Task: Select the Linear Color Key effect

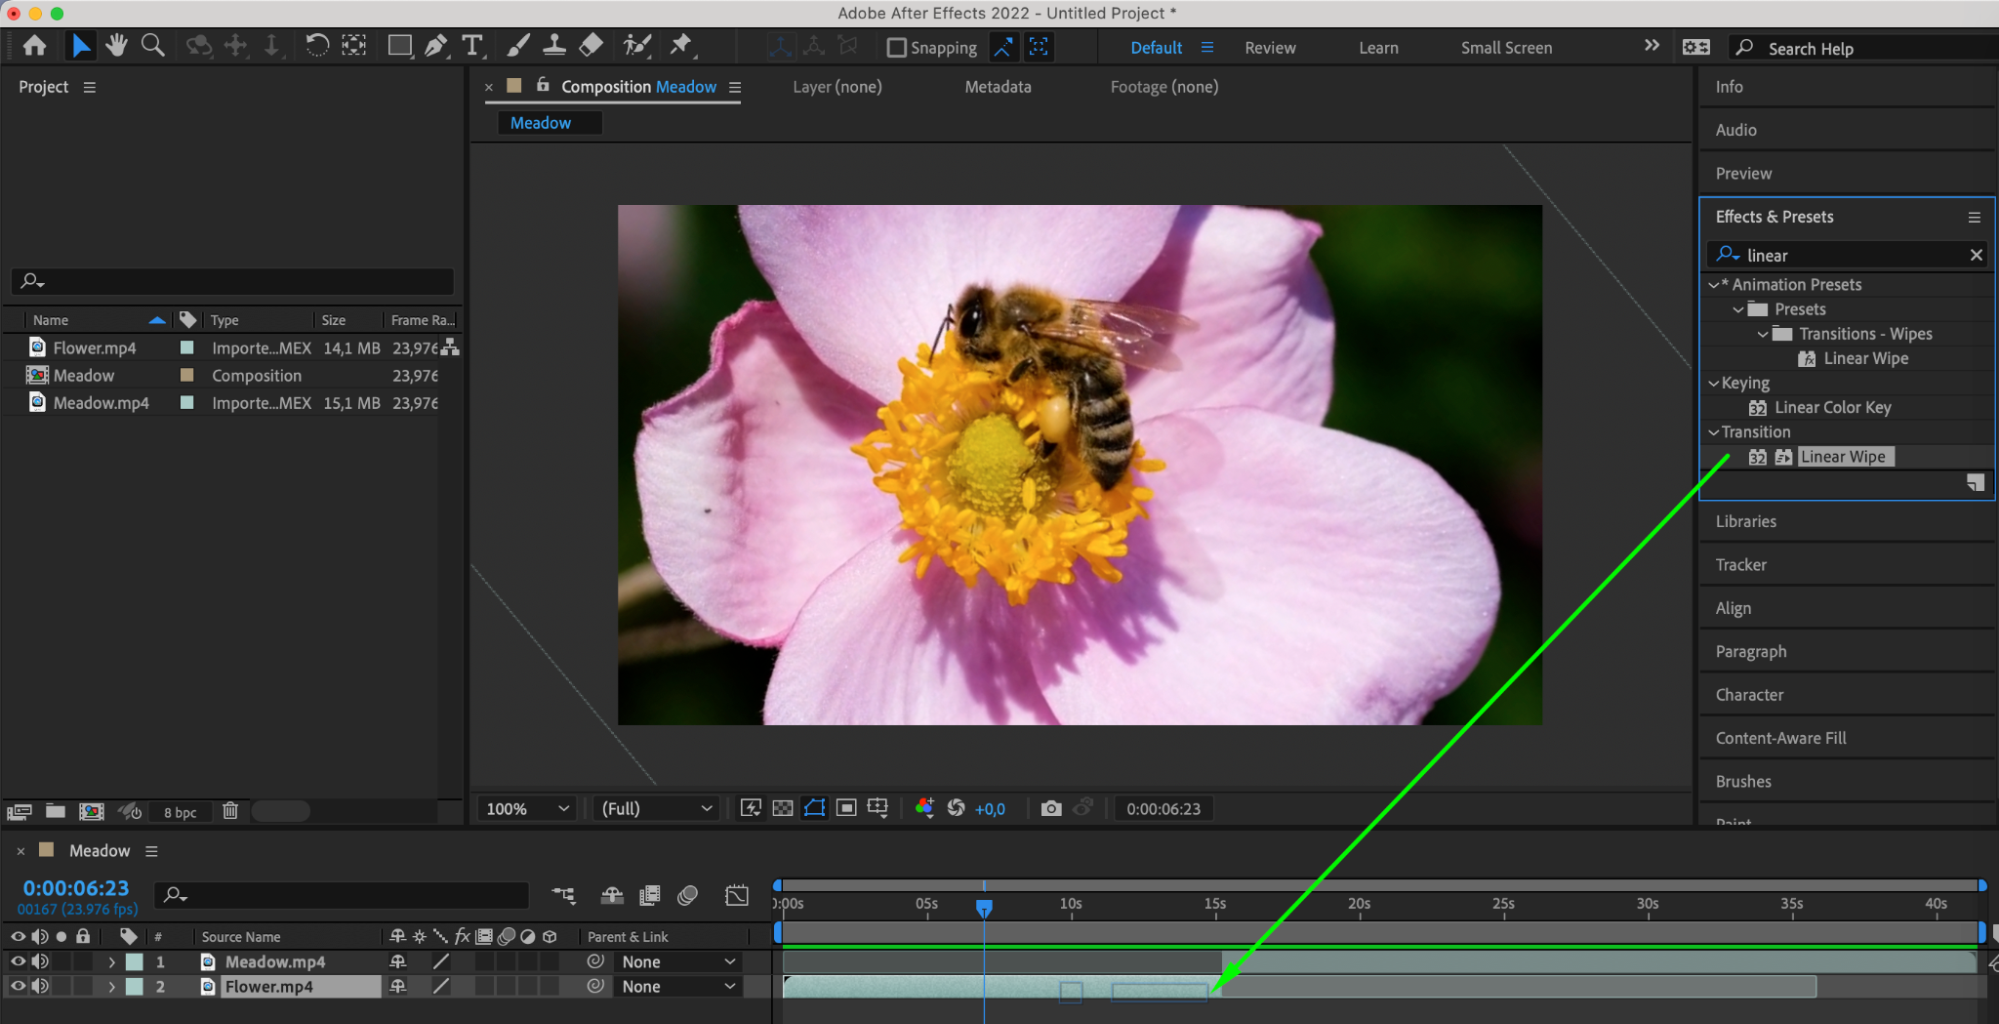Action: click(1832, 407)
